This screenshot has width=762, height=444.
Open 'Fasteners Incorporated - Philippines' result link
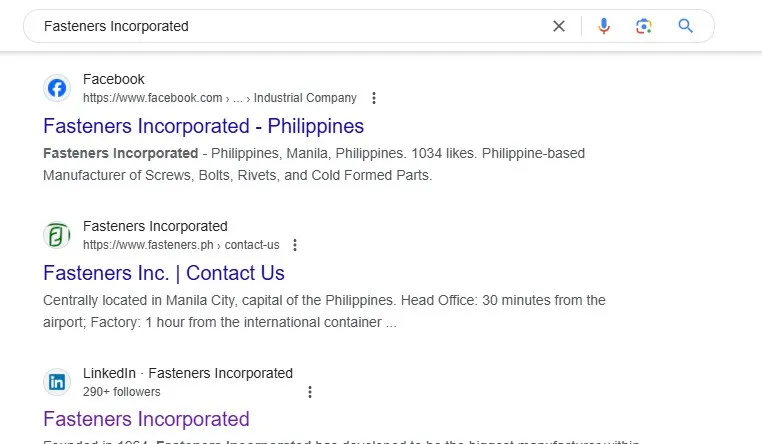(204, 126)
